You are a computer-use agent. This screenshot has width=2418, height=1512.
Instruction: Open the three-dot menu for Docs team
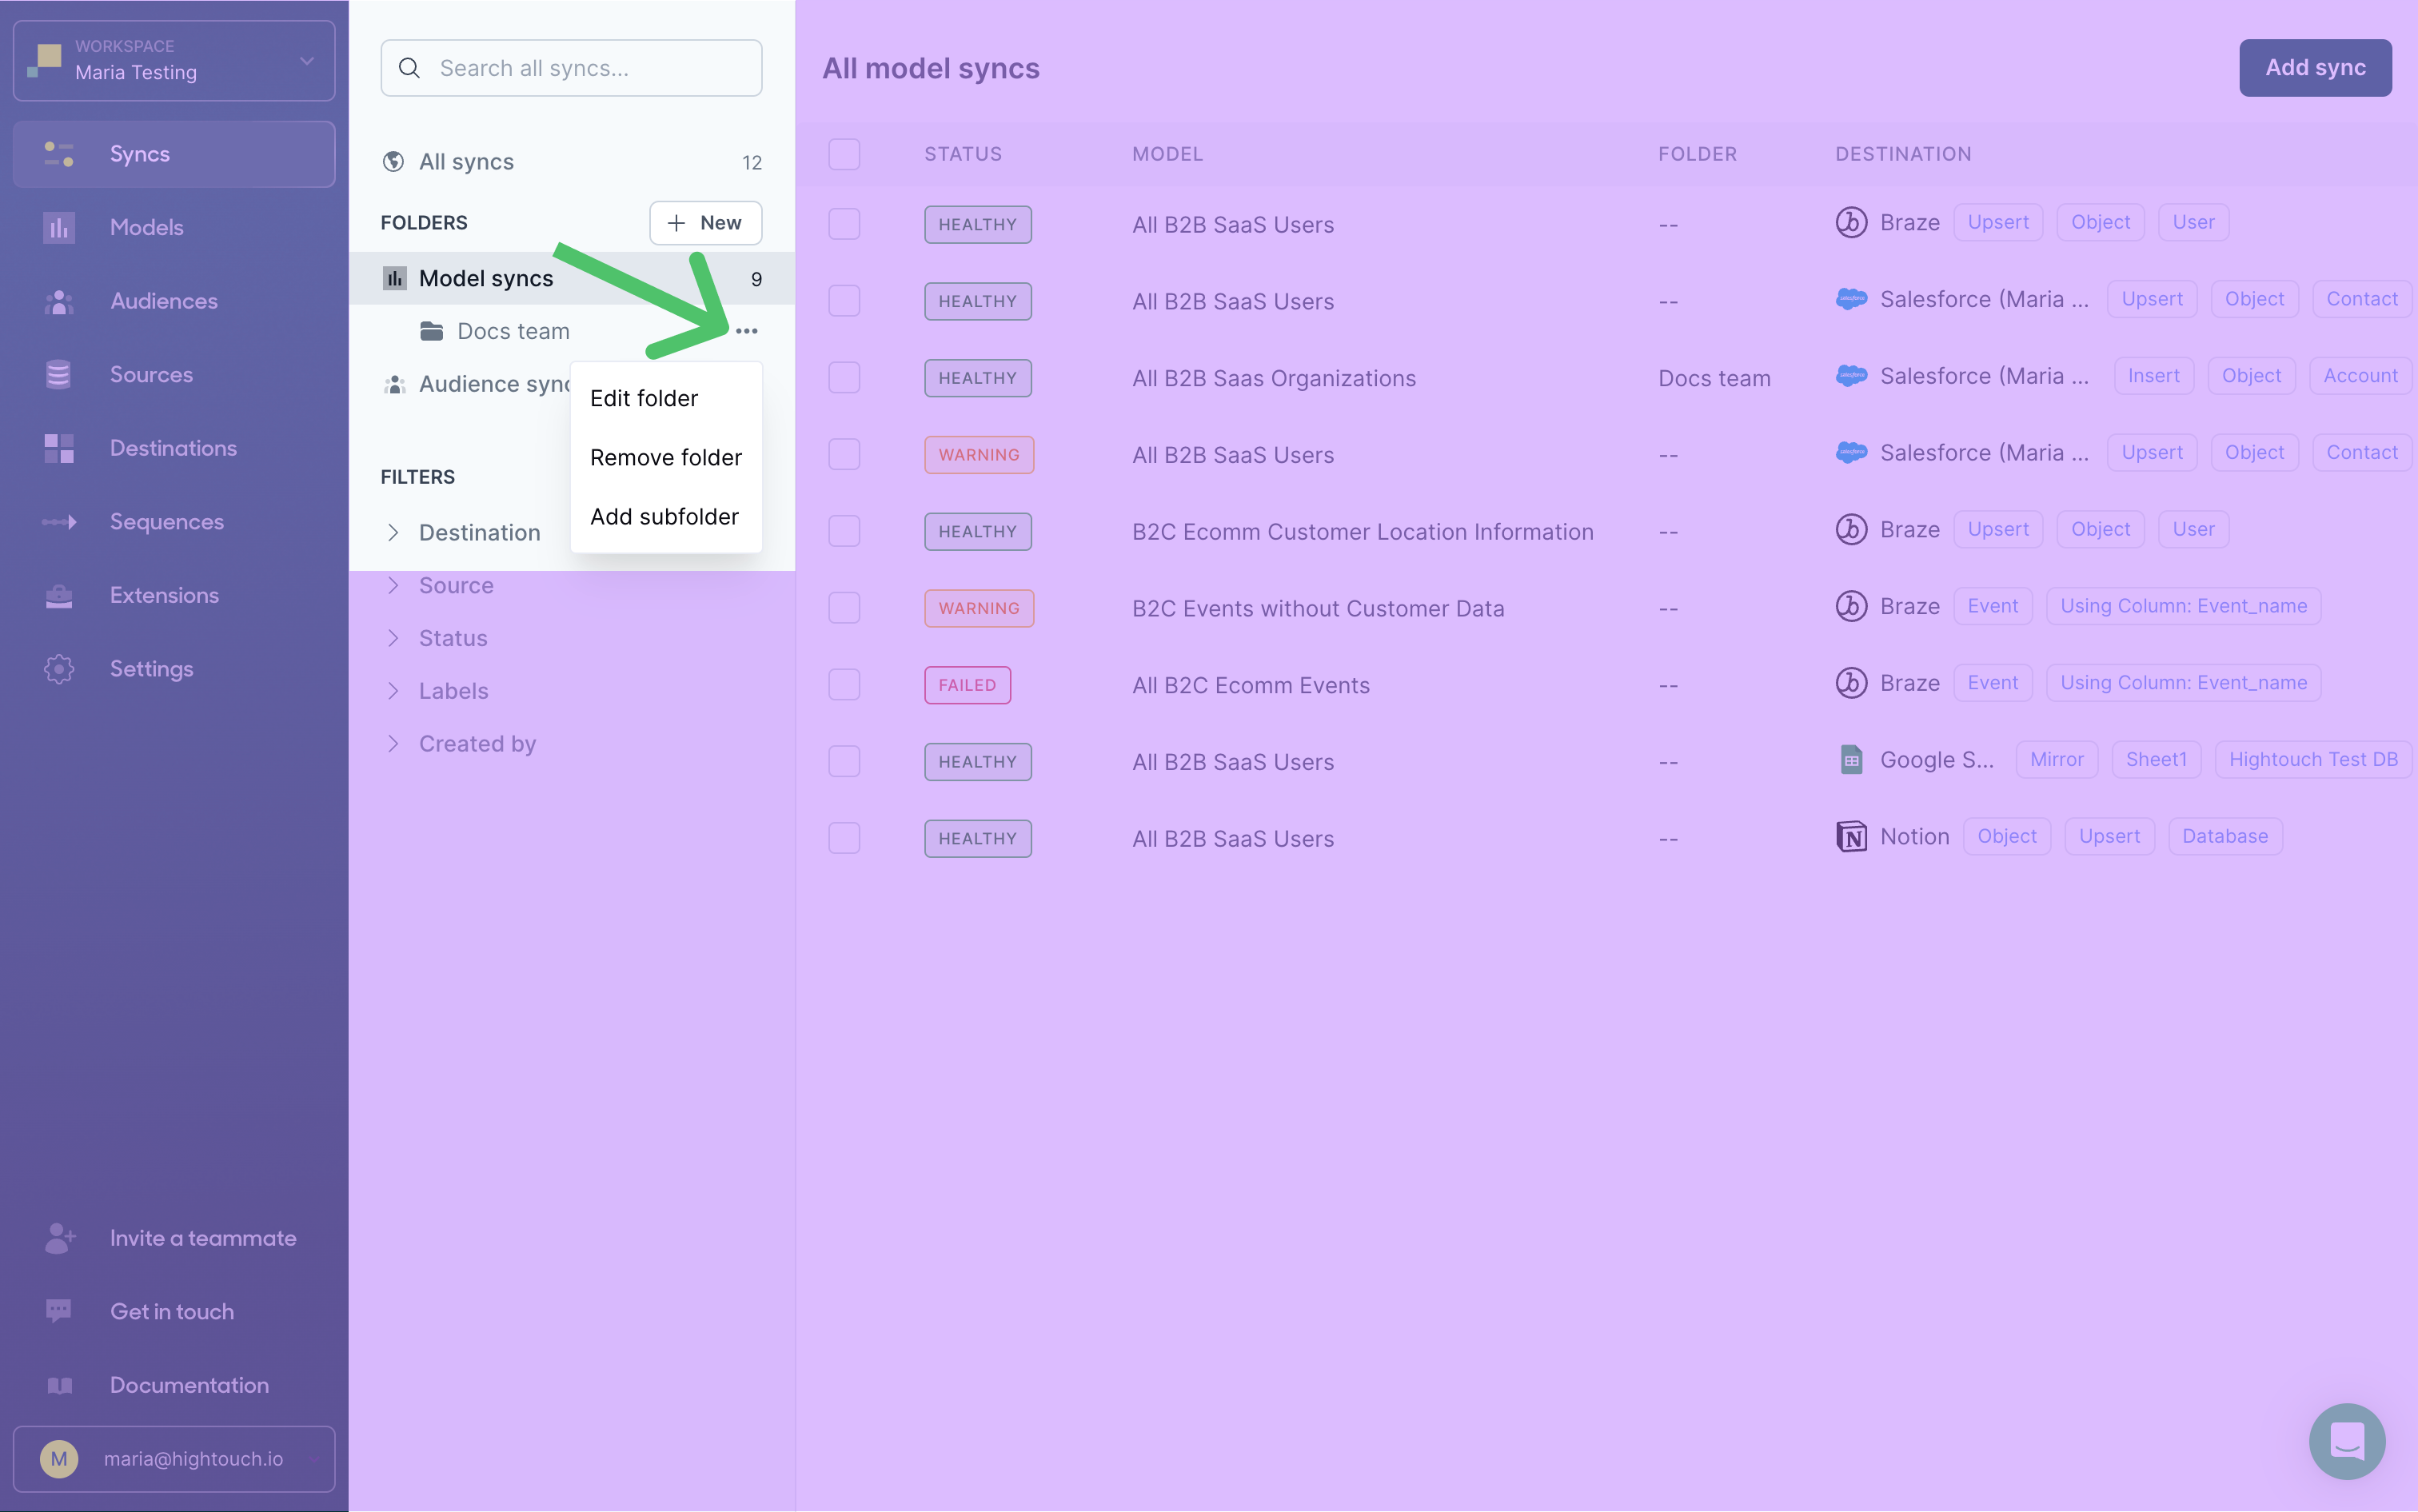(x=746, y=331)
